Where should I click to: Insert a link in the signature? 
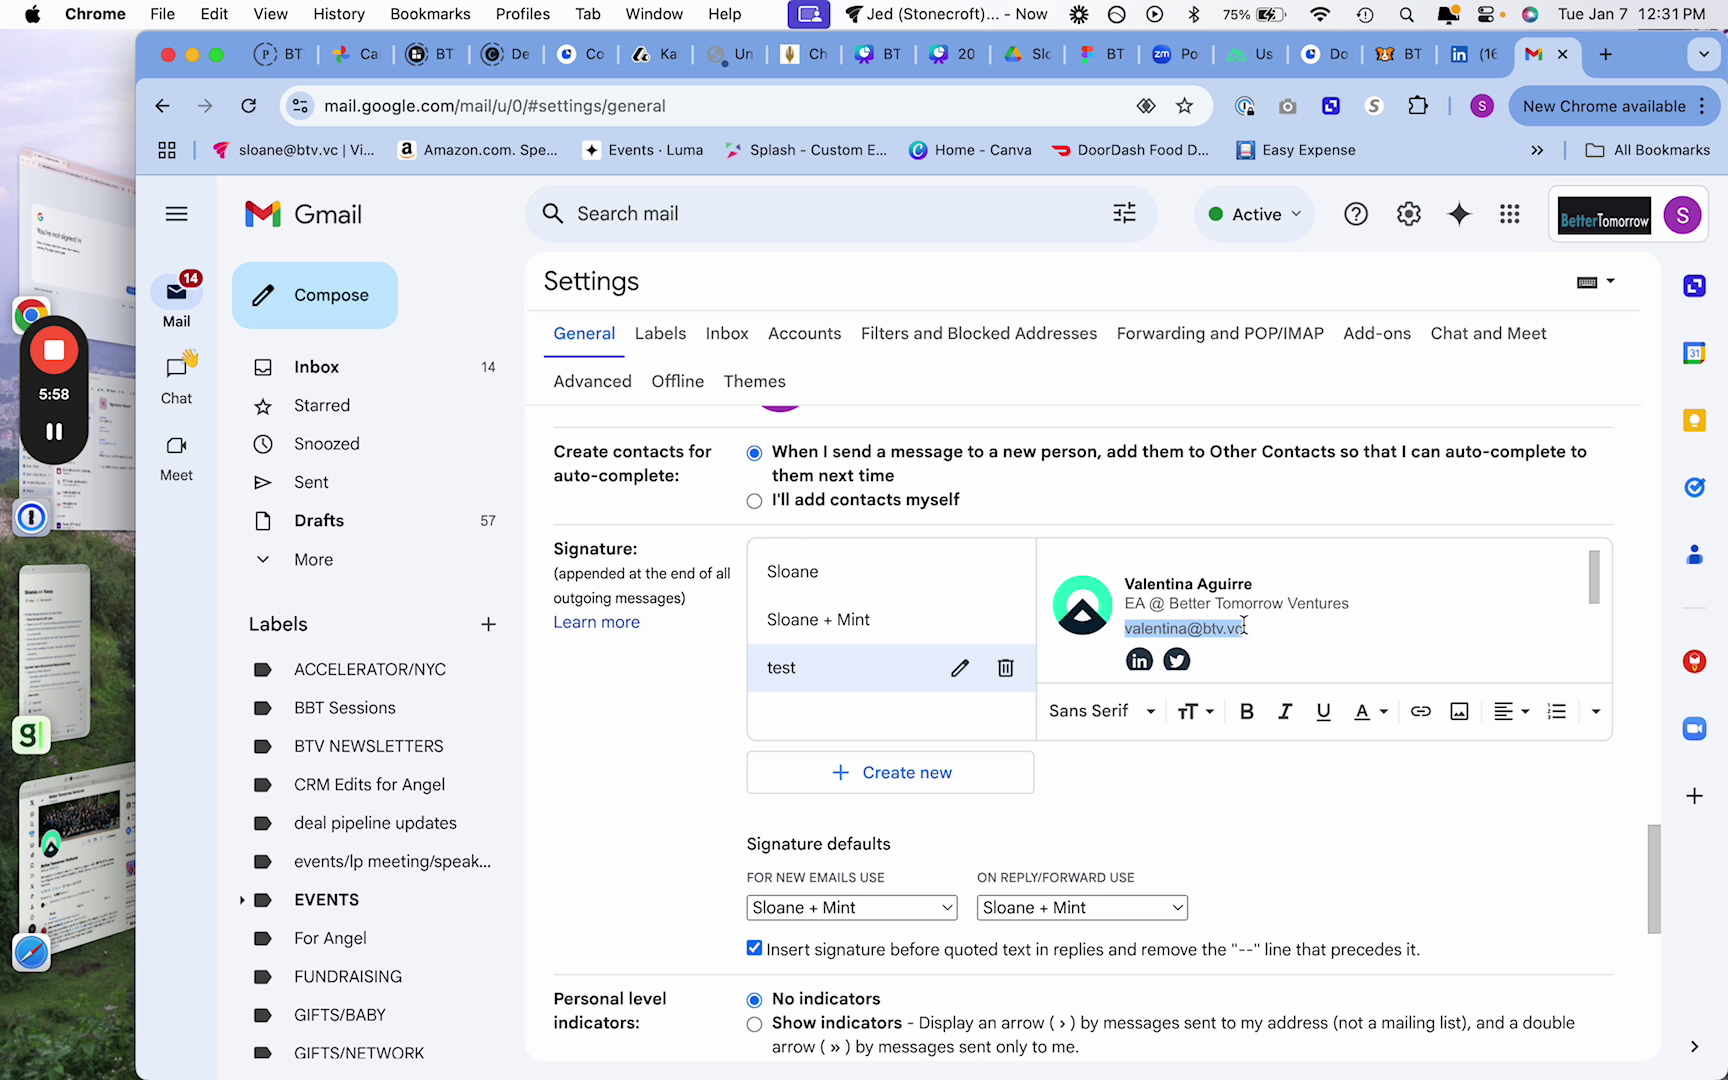(1420, 711)
